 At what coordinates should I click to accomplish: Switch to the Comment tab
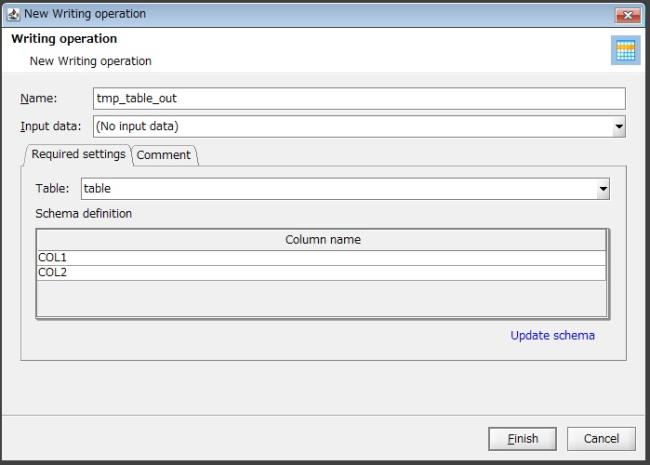point(164,155)
